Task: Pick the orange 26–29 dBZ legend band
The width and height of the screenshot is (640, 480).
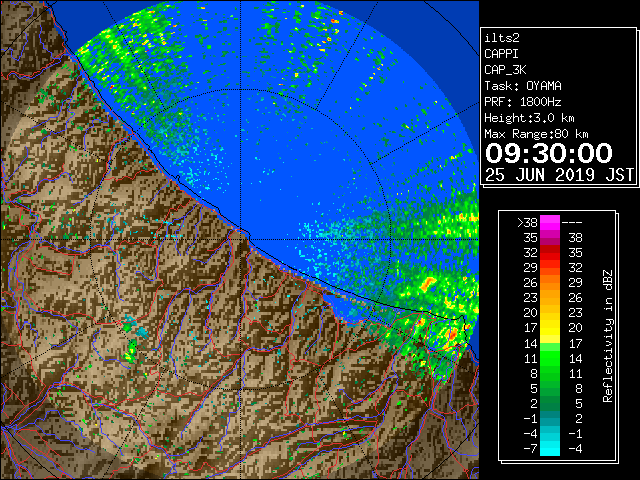Action: coord(550,283)
